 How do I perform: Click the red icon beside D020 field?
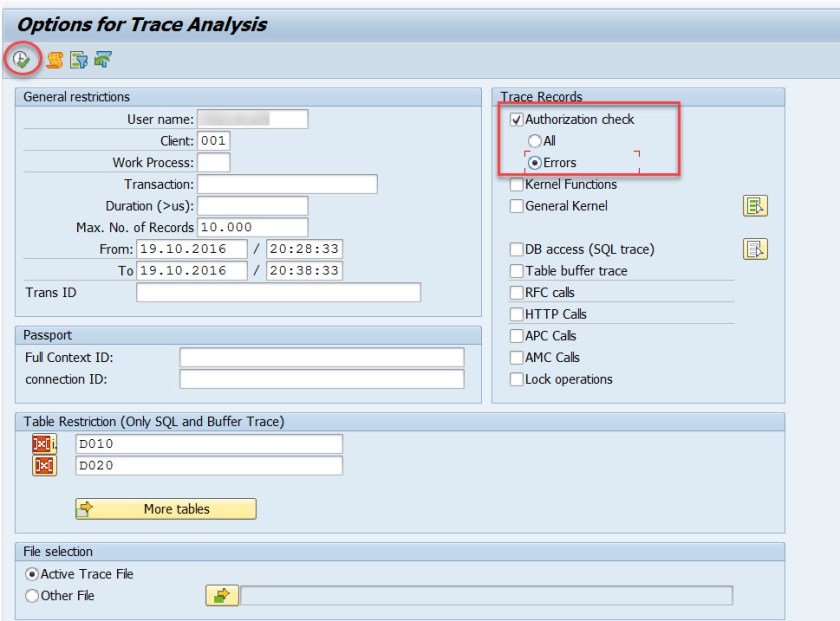coord(44,466)
